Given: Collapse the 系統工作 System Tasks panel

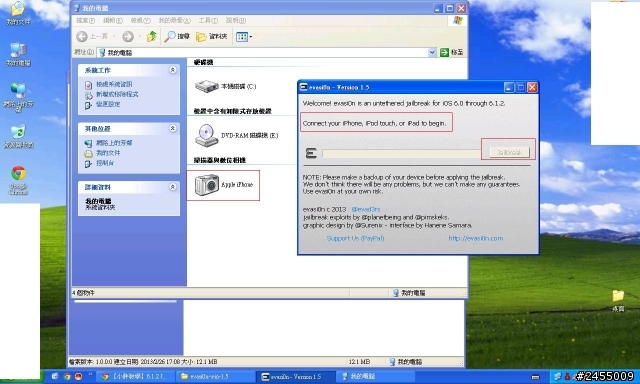Looking at the screenshot, I should tap(173, 70).
